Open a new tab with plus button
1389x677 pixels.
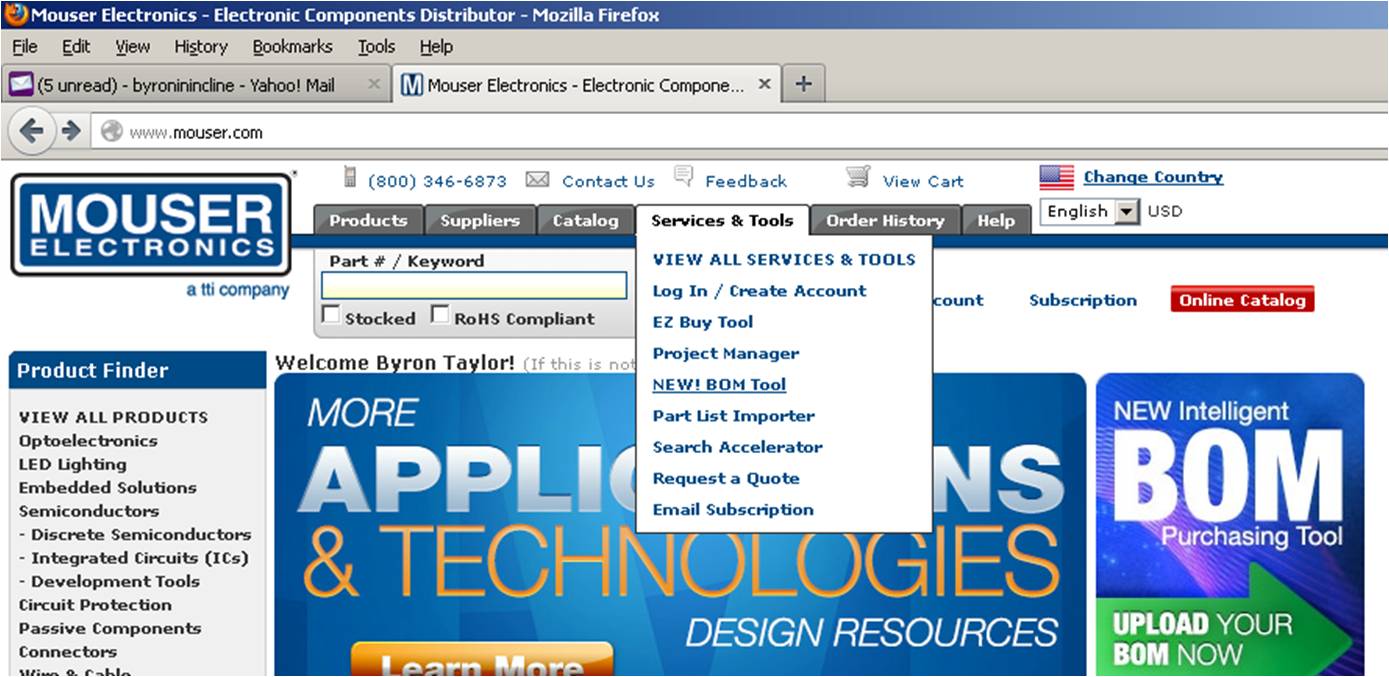tap(802, 84)
